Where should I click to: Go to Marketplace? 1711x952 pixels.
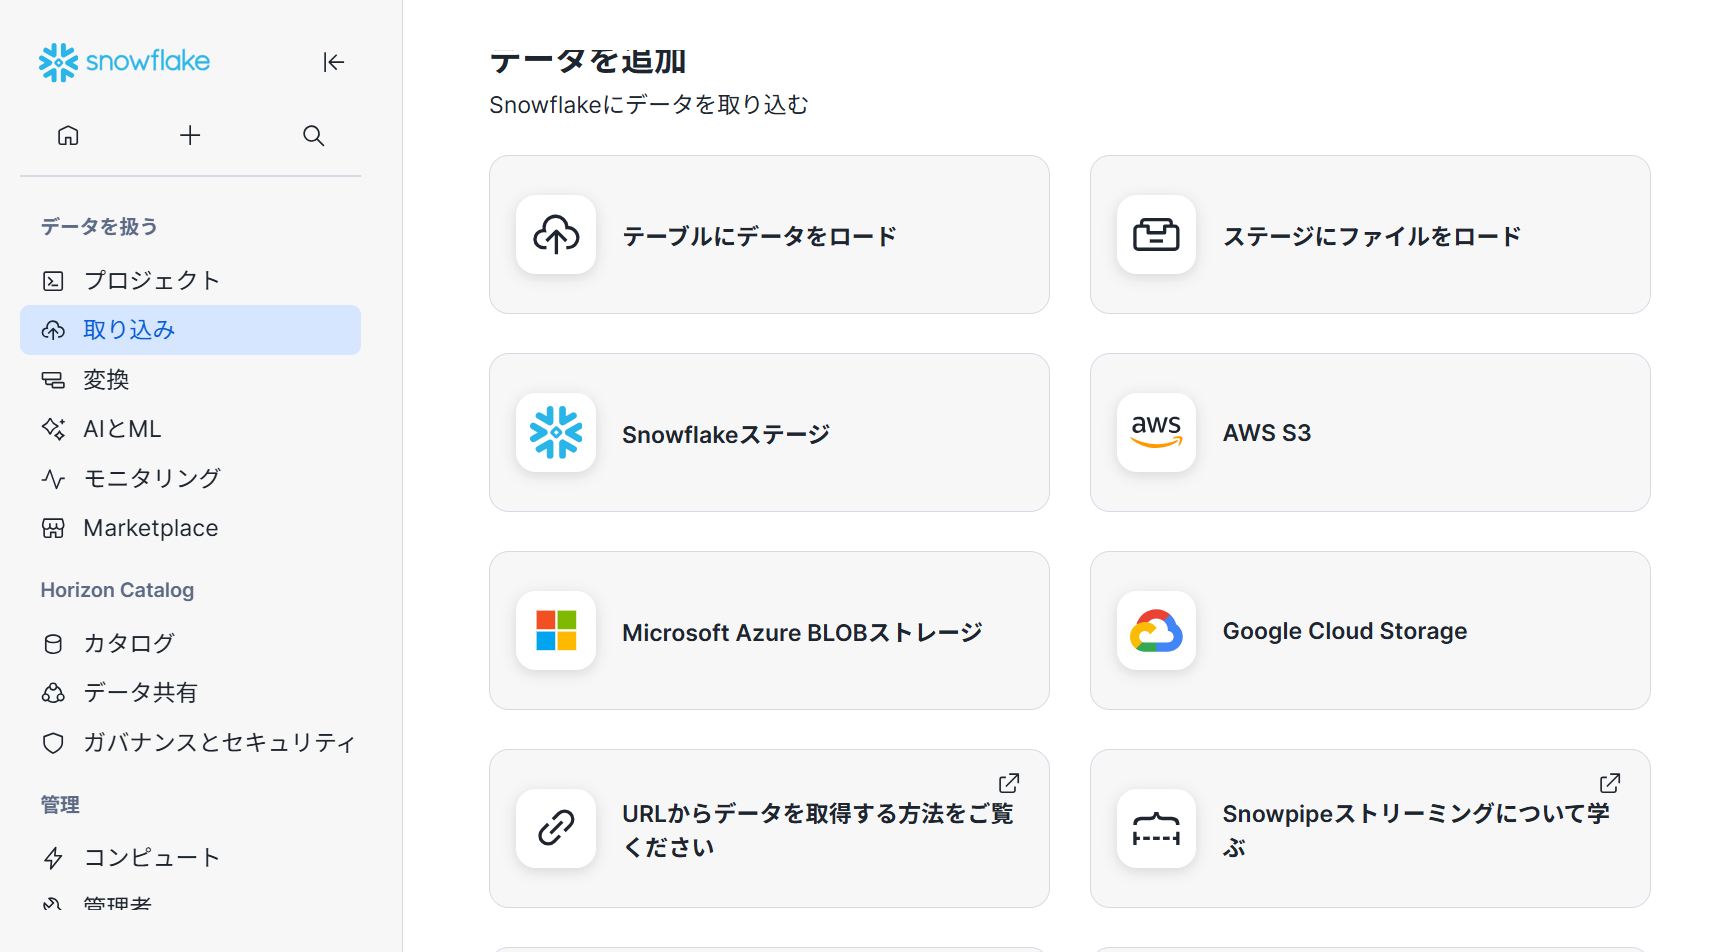[190, 528]
